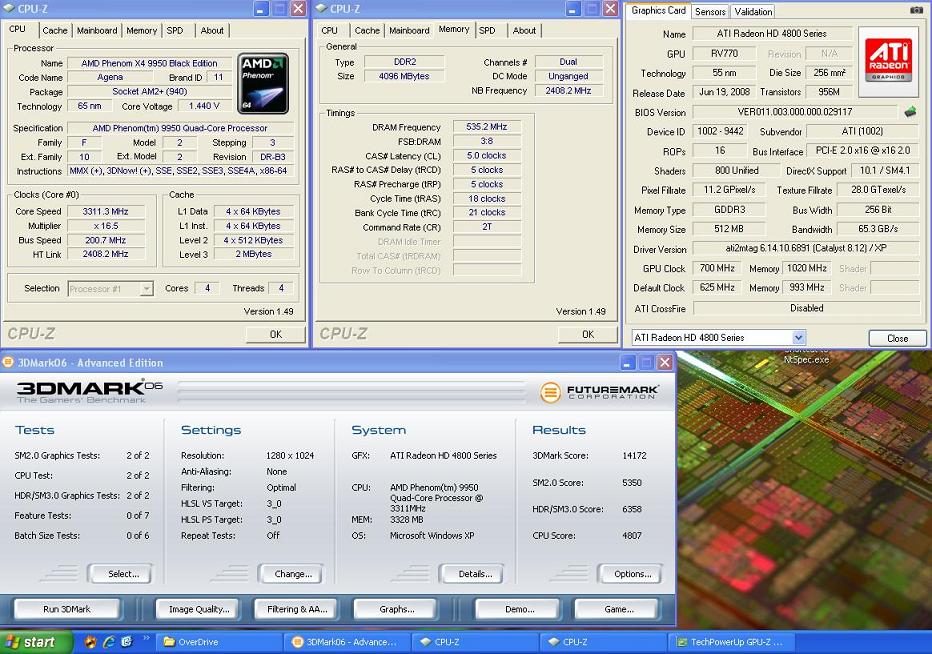Viewport: 932px width, 654px height.
Task: Open the About tab in left CPU-Z window
Action: [x=212, y=30]
